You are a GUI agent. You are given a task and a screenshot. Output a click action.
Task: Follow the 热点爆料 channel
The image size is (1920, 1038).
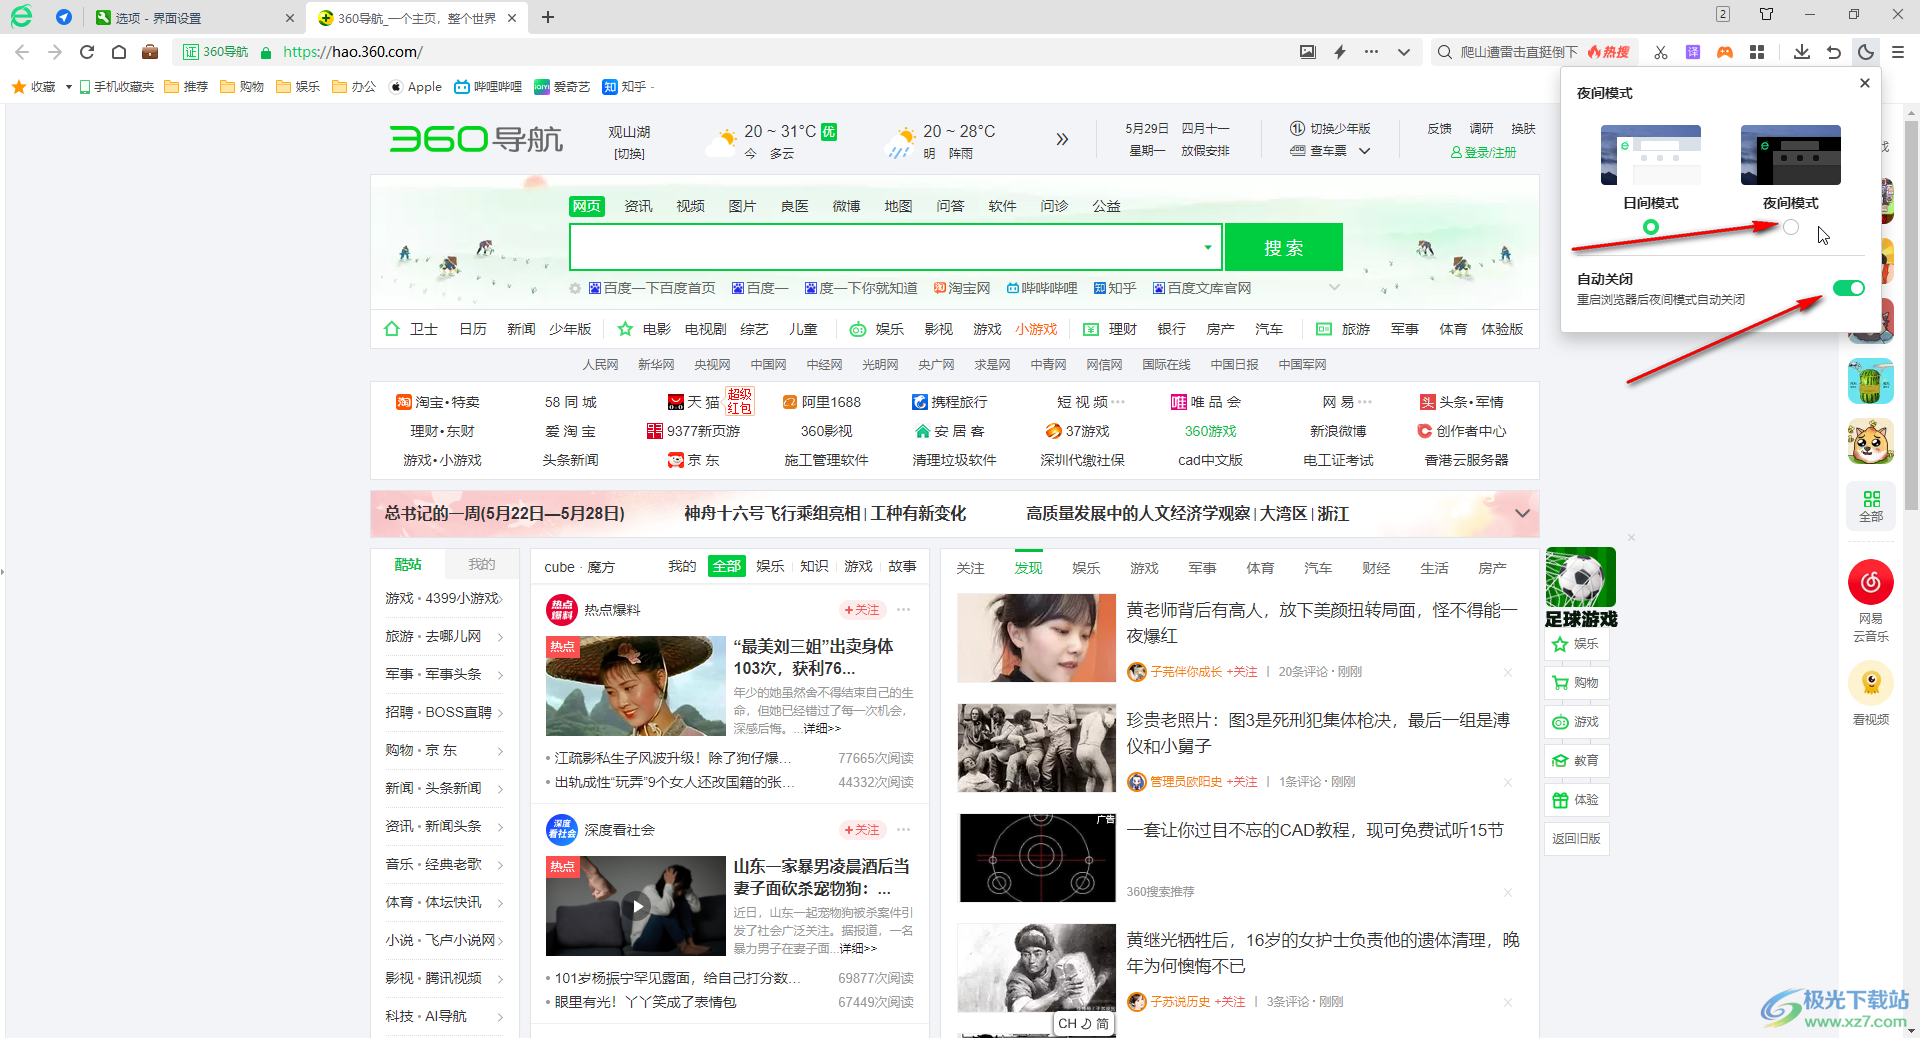862,610
